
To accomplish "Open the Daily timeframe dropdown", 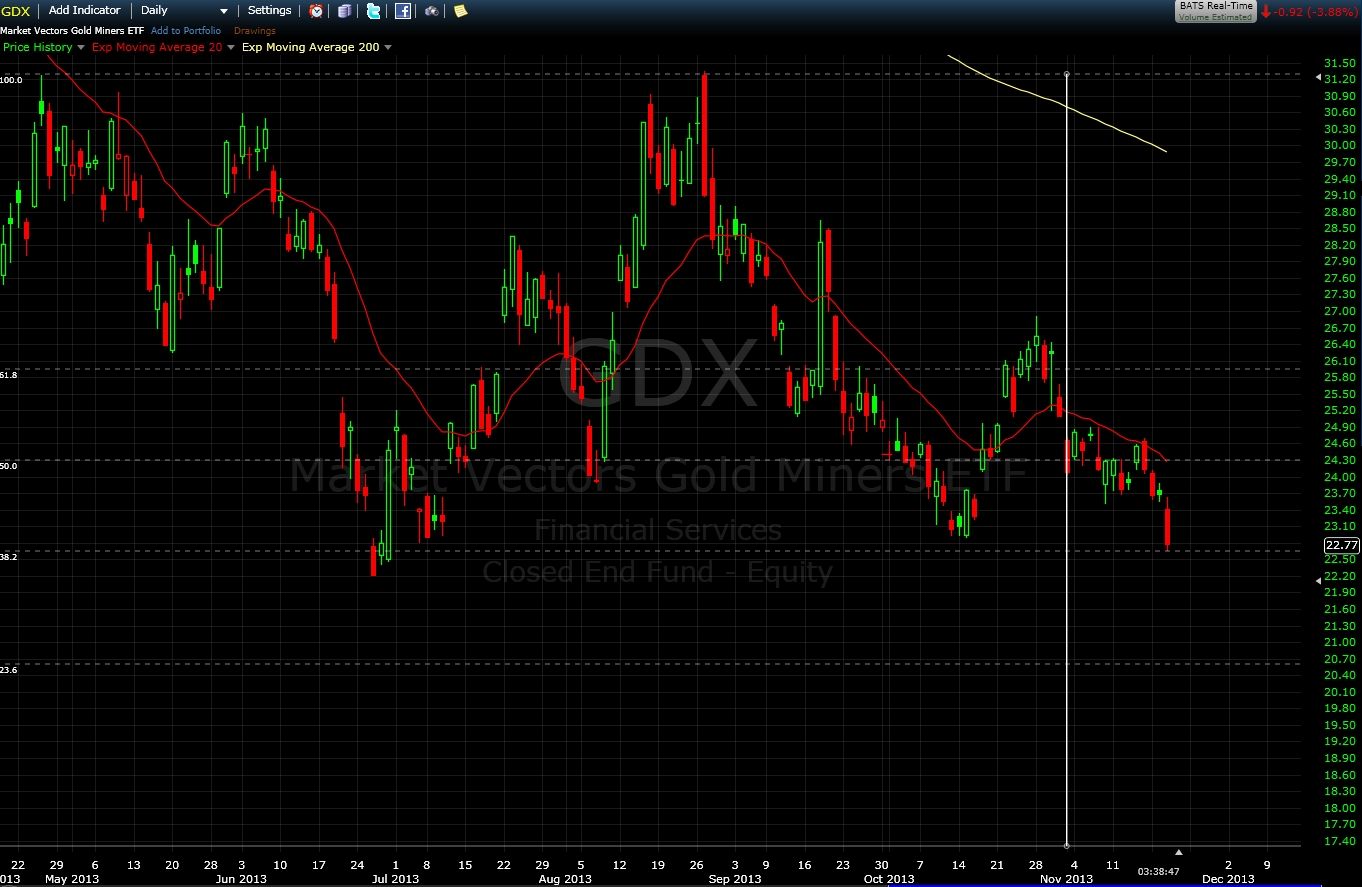I will pyautogui.click(x=185, y=10).
